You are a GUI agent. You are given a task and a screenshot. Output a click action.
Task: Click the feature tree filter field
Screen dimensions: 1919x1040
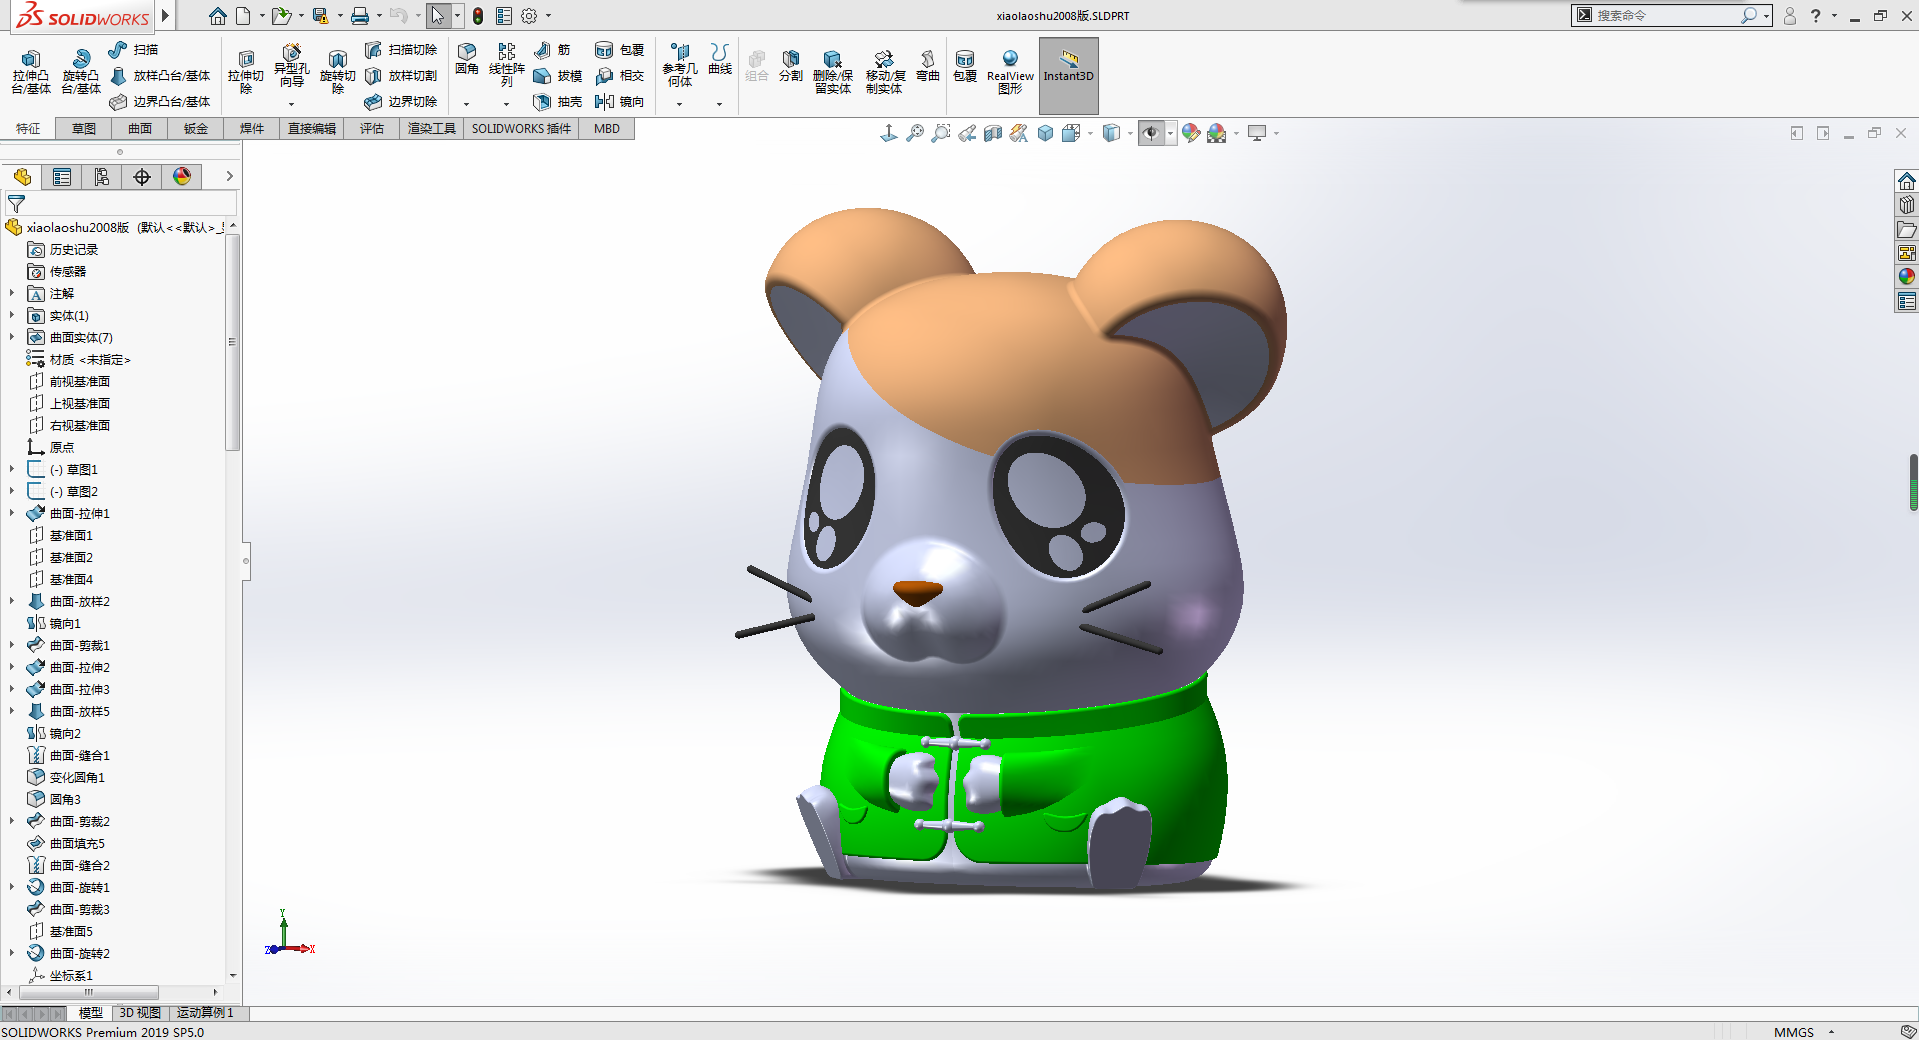pos(122,203)
